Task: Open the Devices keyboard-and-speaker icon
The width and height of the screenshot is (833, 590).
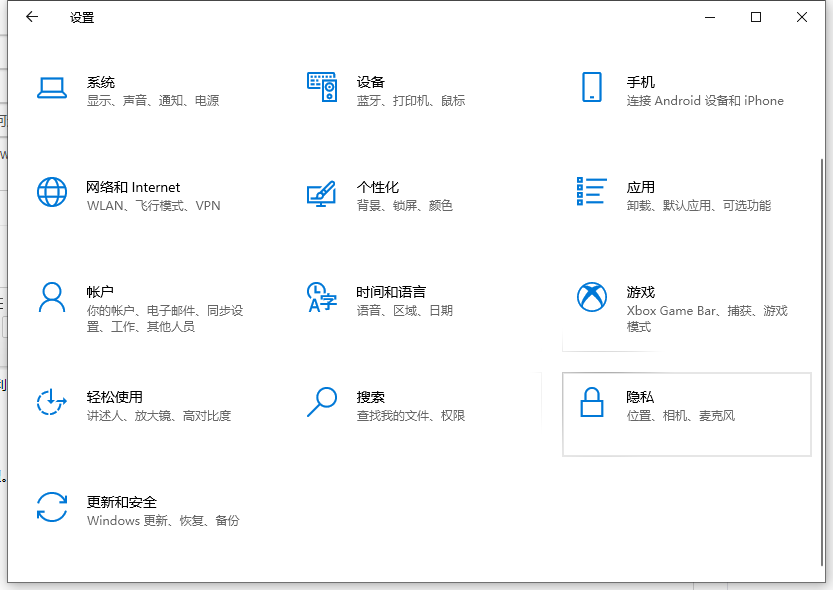Action: coord(321,88)
